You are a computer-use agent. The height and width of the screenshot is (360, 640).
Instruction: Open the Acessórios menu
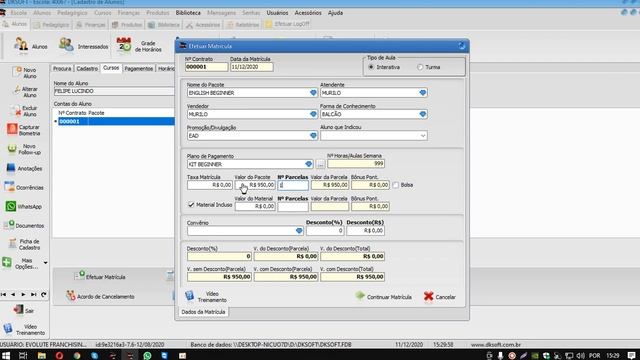pos(308,13)
